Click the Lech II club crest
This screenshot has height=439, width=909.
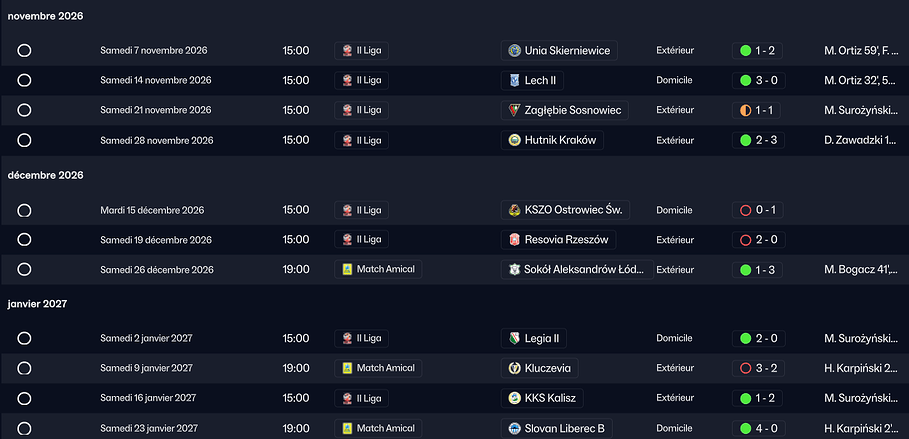point(514,80)
